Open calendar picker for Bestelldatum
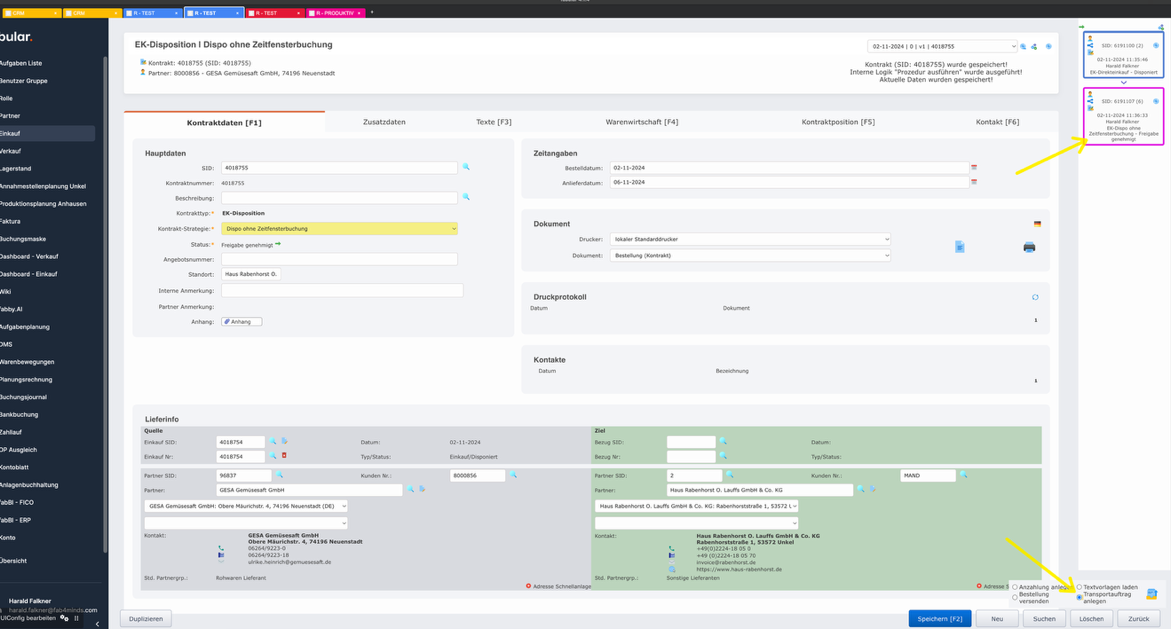 click(x=974, y=168)
